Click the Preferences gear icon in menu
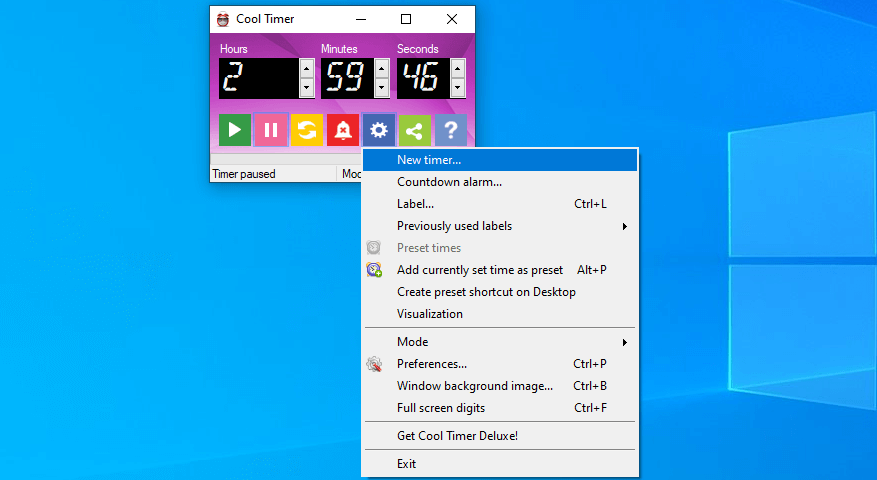877x480 pixels. click(x=374, y=364)
